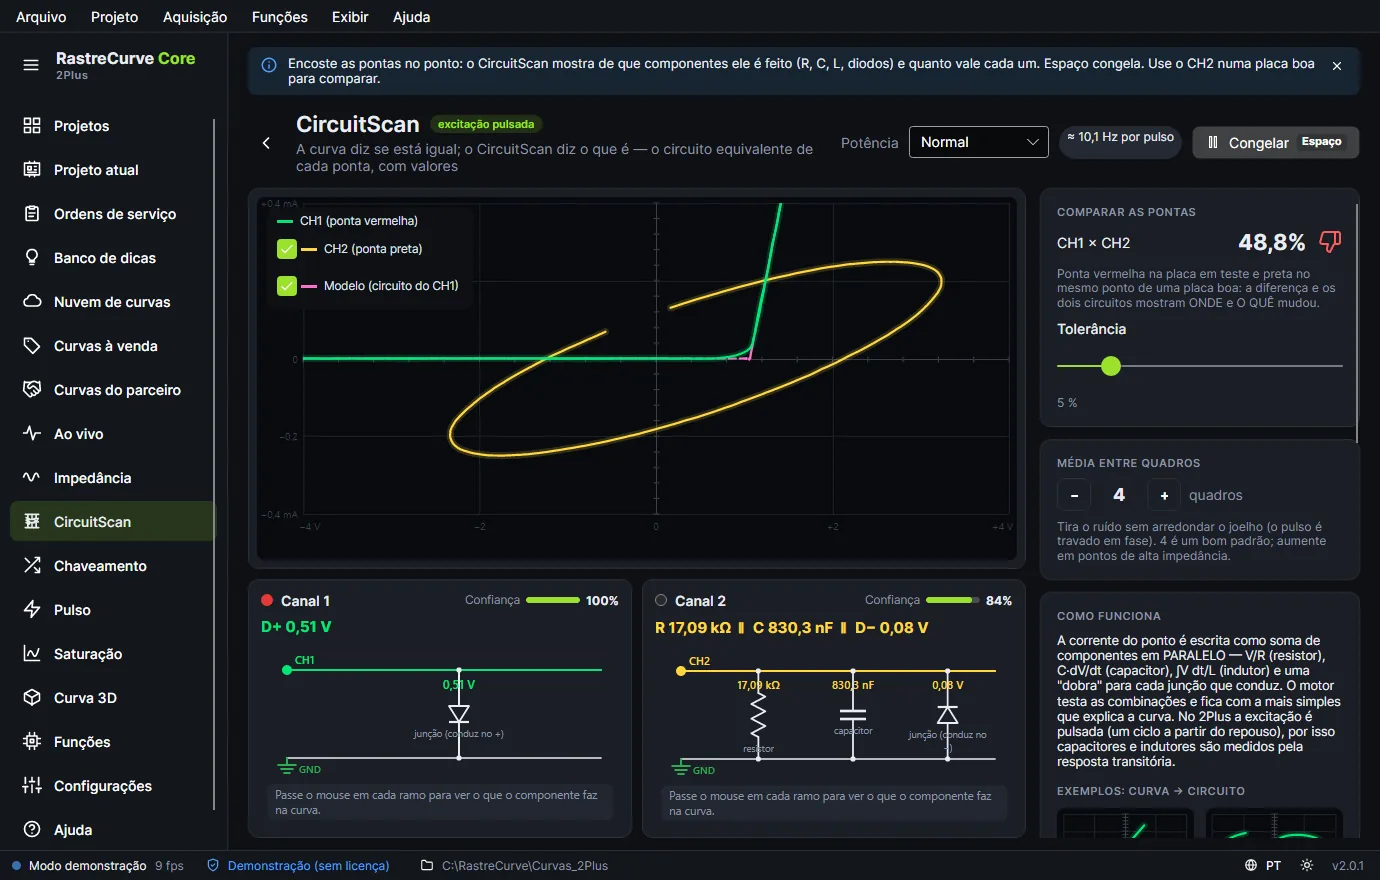Open the Chaveamento tool
Viewport: 1380px width, 880px height.
coord(112,566)
